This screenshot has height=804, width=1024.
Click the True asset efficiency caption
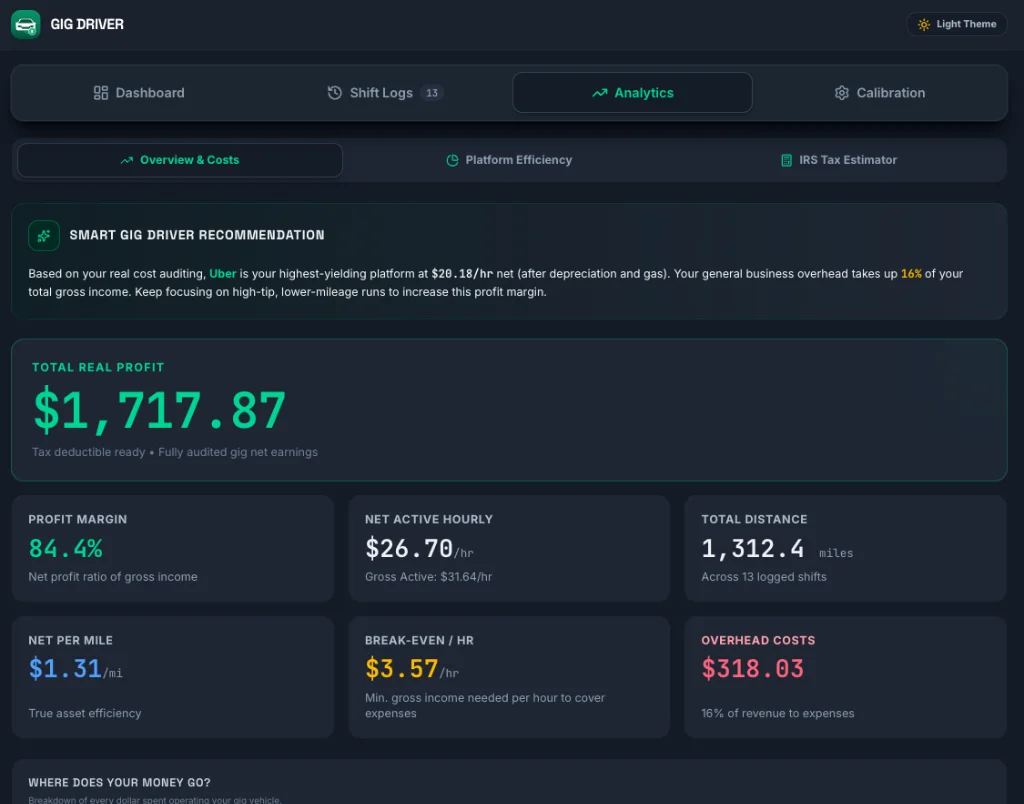pos(84,713)
